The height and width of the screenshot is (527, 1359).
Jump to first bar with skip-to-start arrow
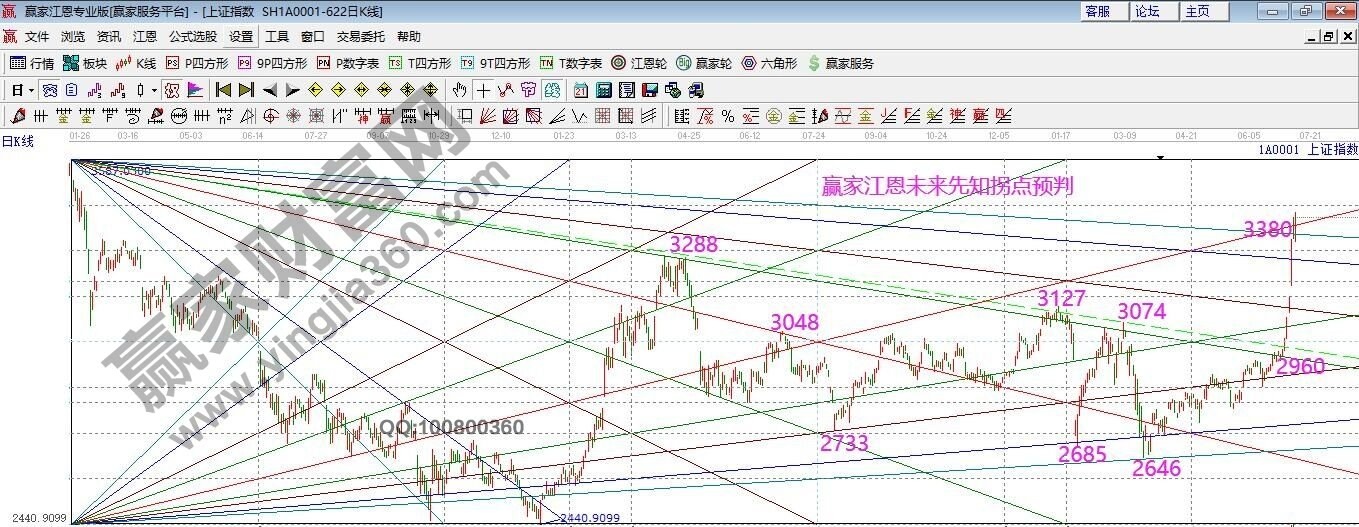[224, 90]
